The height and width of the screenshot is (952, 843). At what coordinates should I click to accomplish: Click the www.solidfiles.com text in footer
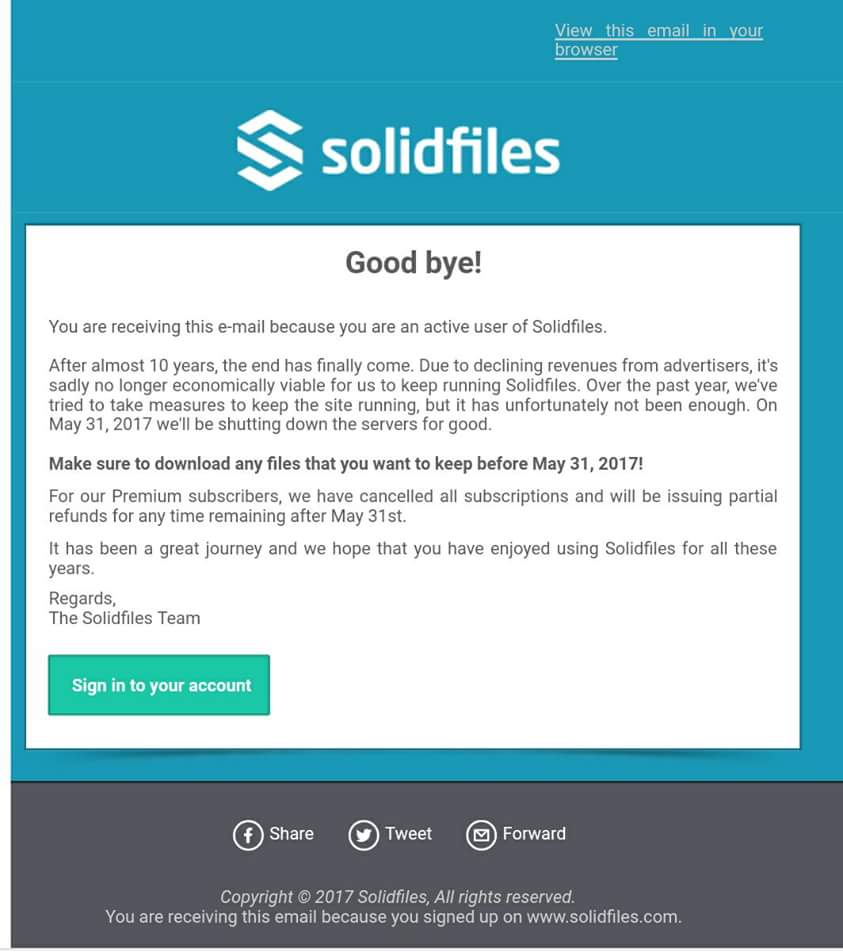(604, 917)
